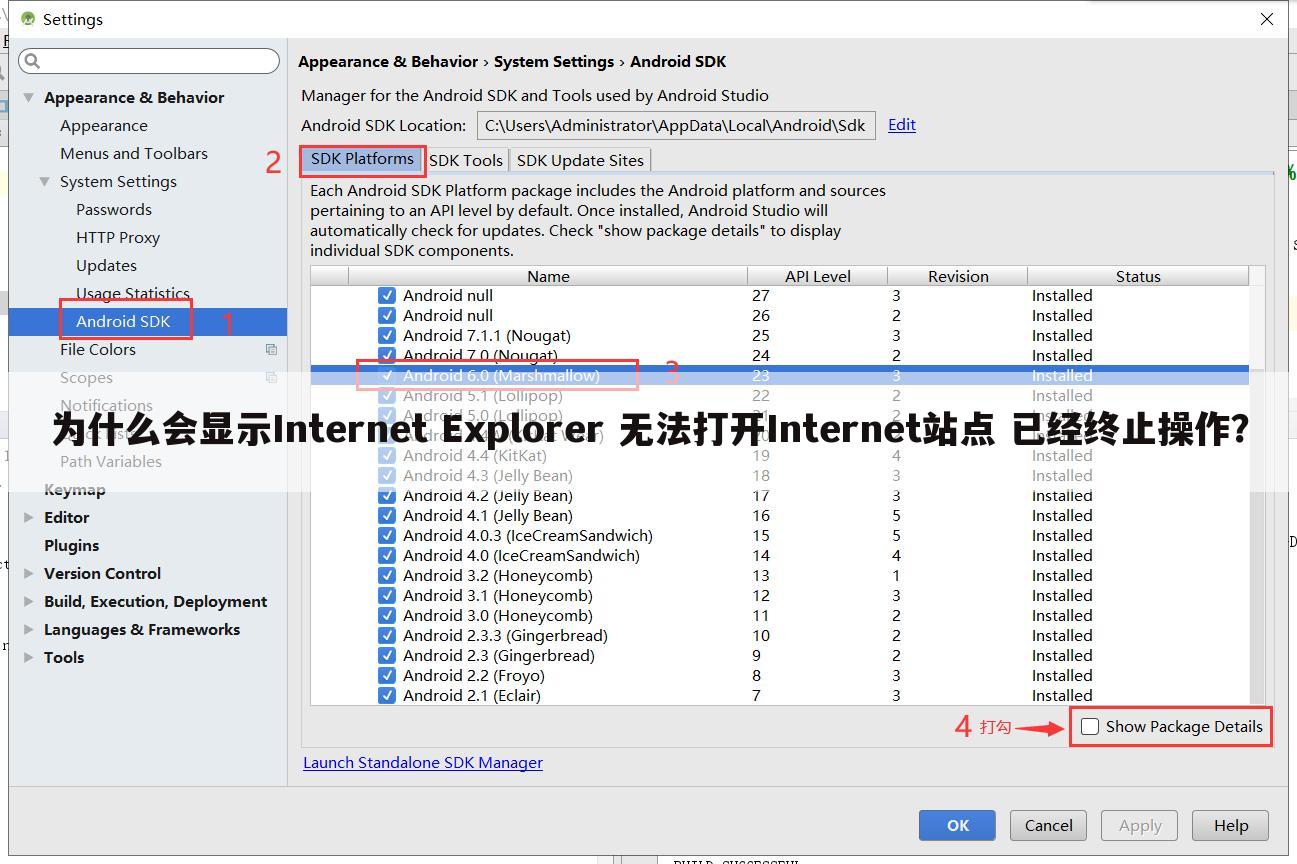This screenshot has height=864, width=1297.
Task: Click Edit link for SDK location
Action: click(x=901, y=124)
